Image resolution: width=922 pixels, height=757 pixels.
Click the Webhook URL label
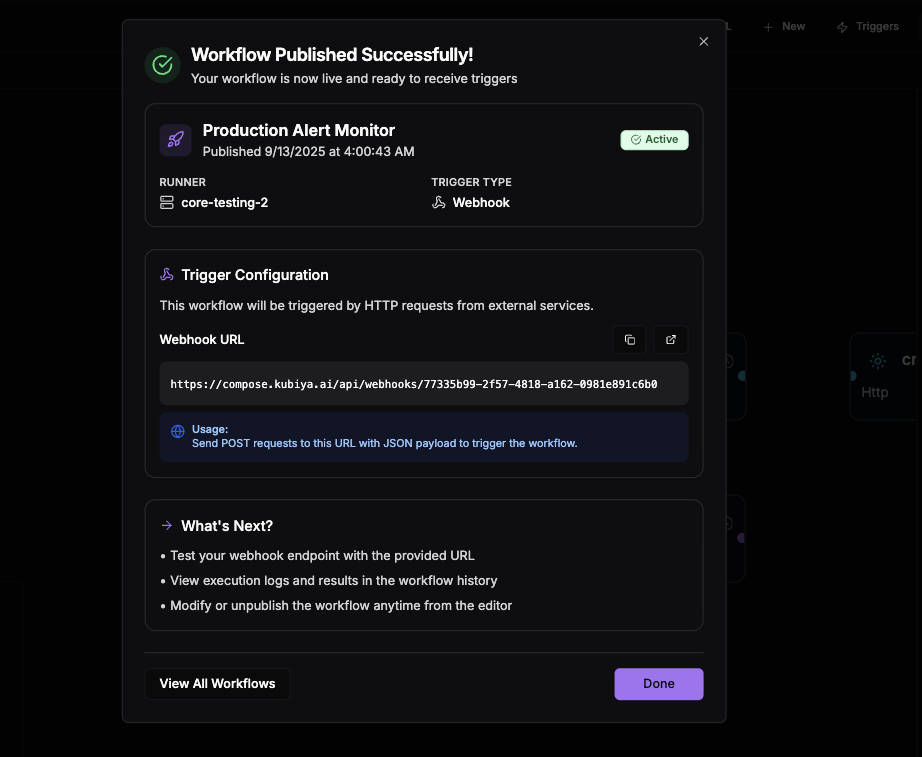pos(202,339)
